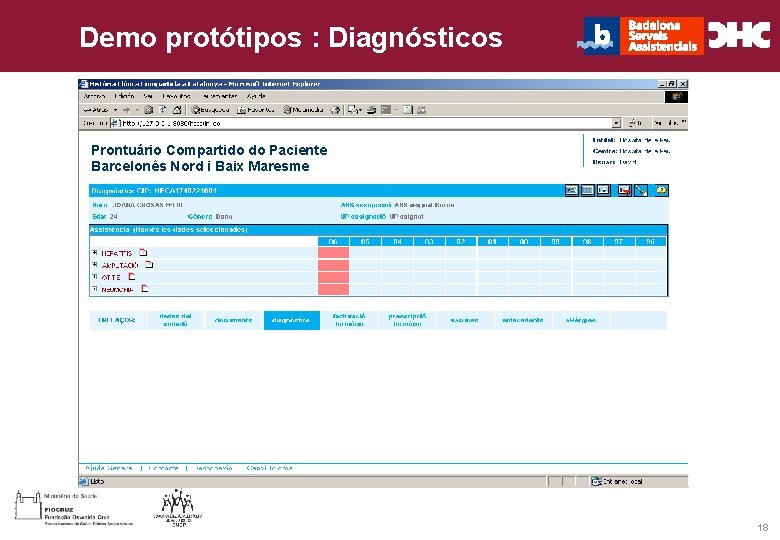Image resolution: width=780 pixels, height=540 pixels.
Task: Click the red year-06 cell for HEPATITIS
Action: click(x=333, y=253)
